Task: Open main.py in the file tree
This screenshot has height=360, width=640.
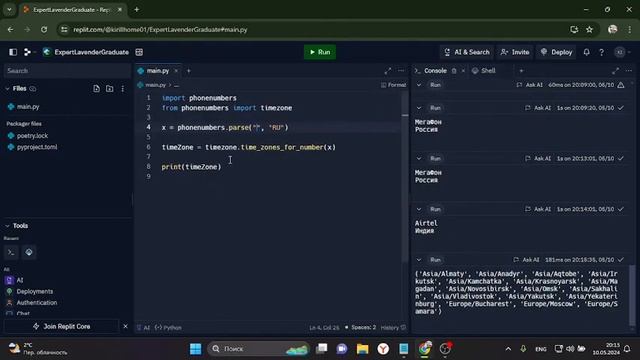Action: 28,107
